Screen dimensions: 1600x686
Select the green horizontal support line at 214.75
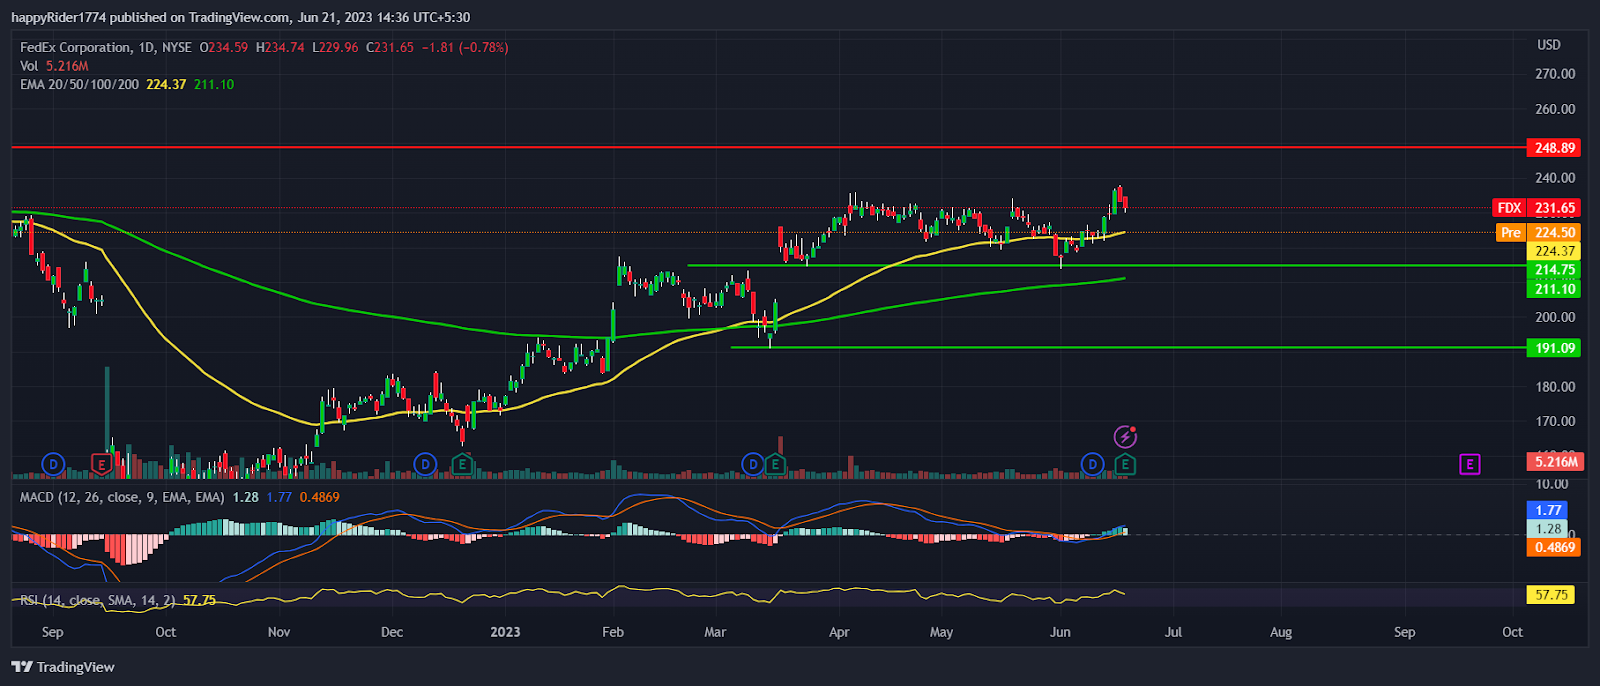(x=1105, y=265)
